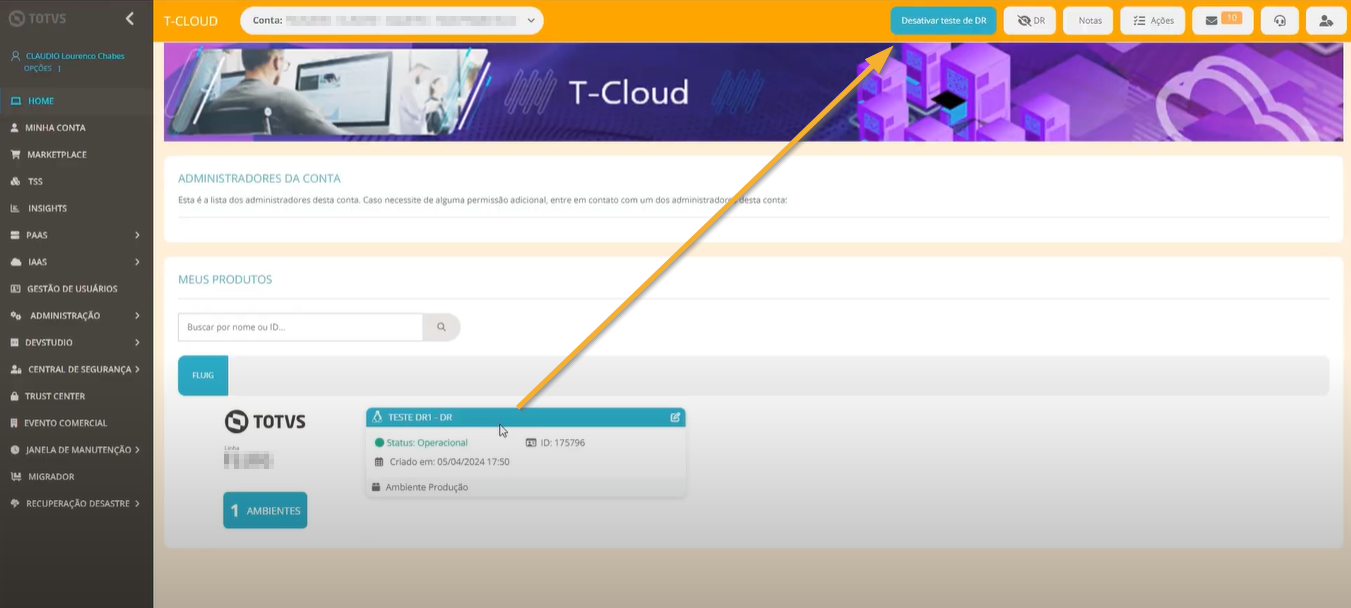Expand the PAAS submenu

tap(137, 235)
